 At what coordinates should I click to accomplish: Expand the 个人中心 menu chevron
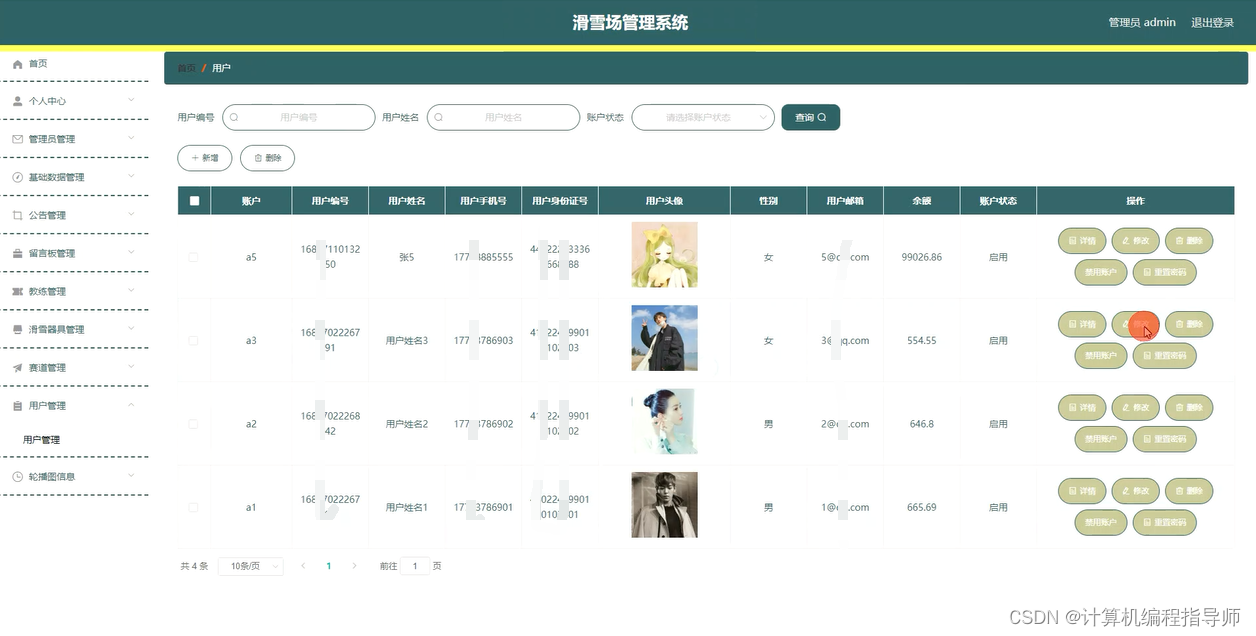click(x=131, y=100)
